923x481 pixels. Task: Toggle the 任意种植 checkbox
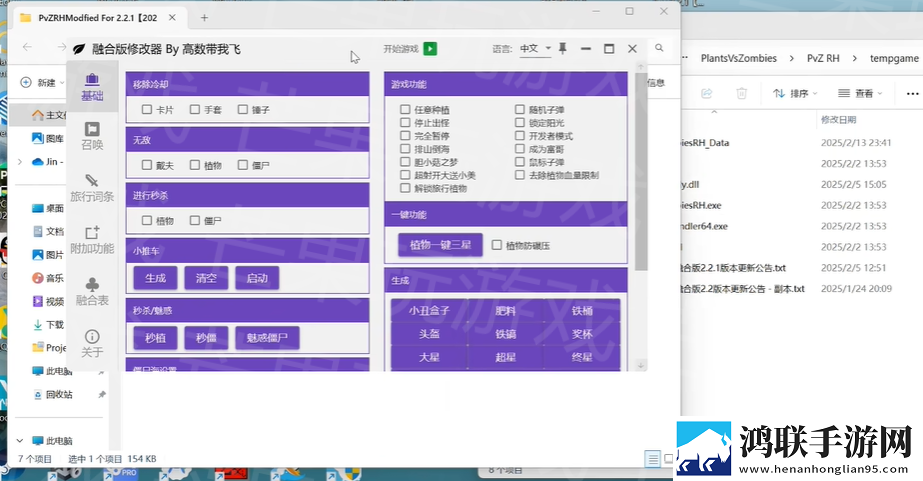(405, 110)
